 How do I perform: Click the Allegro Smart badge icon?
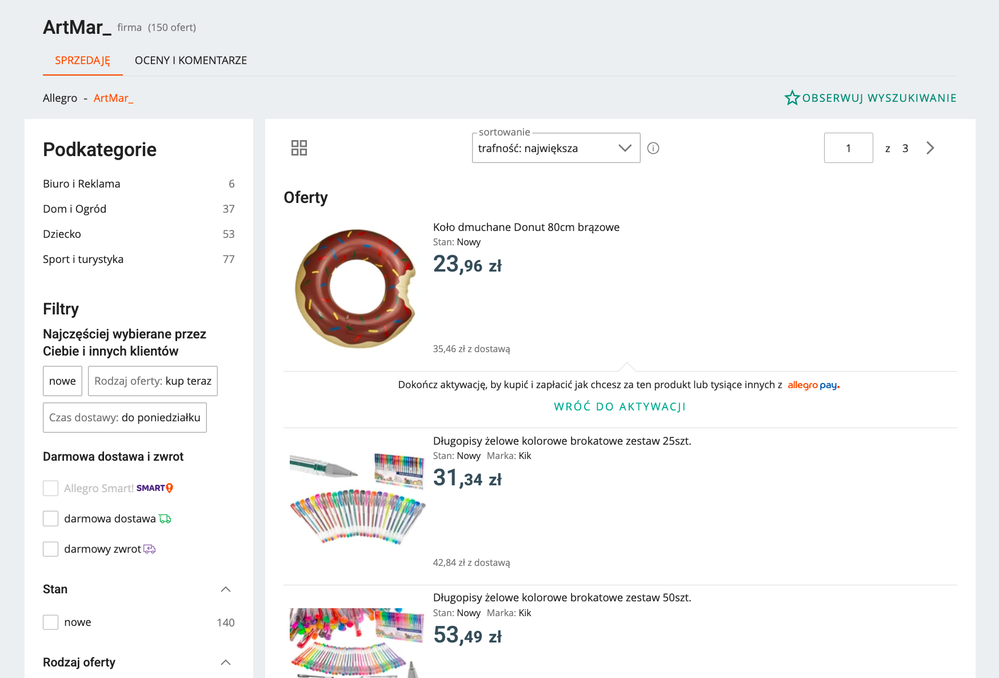tap(155, 488)
